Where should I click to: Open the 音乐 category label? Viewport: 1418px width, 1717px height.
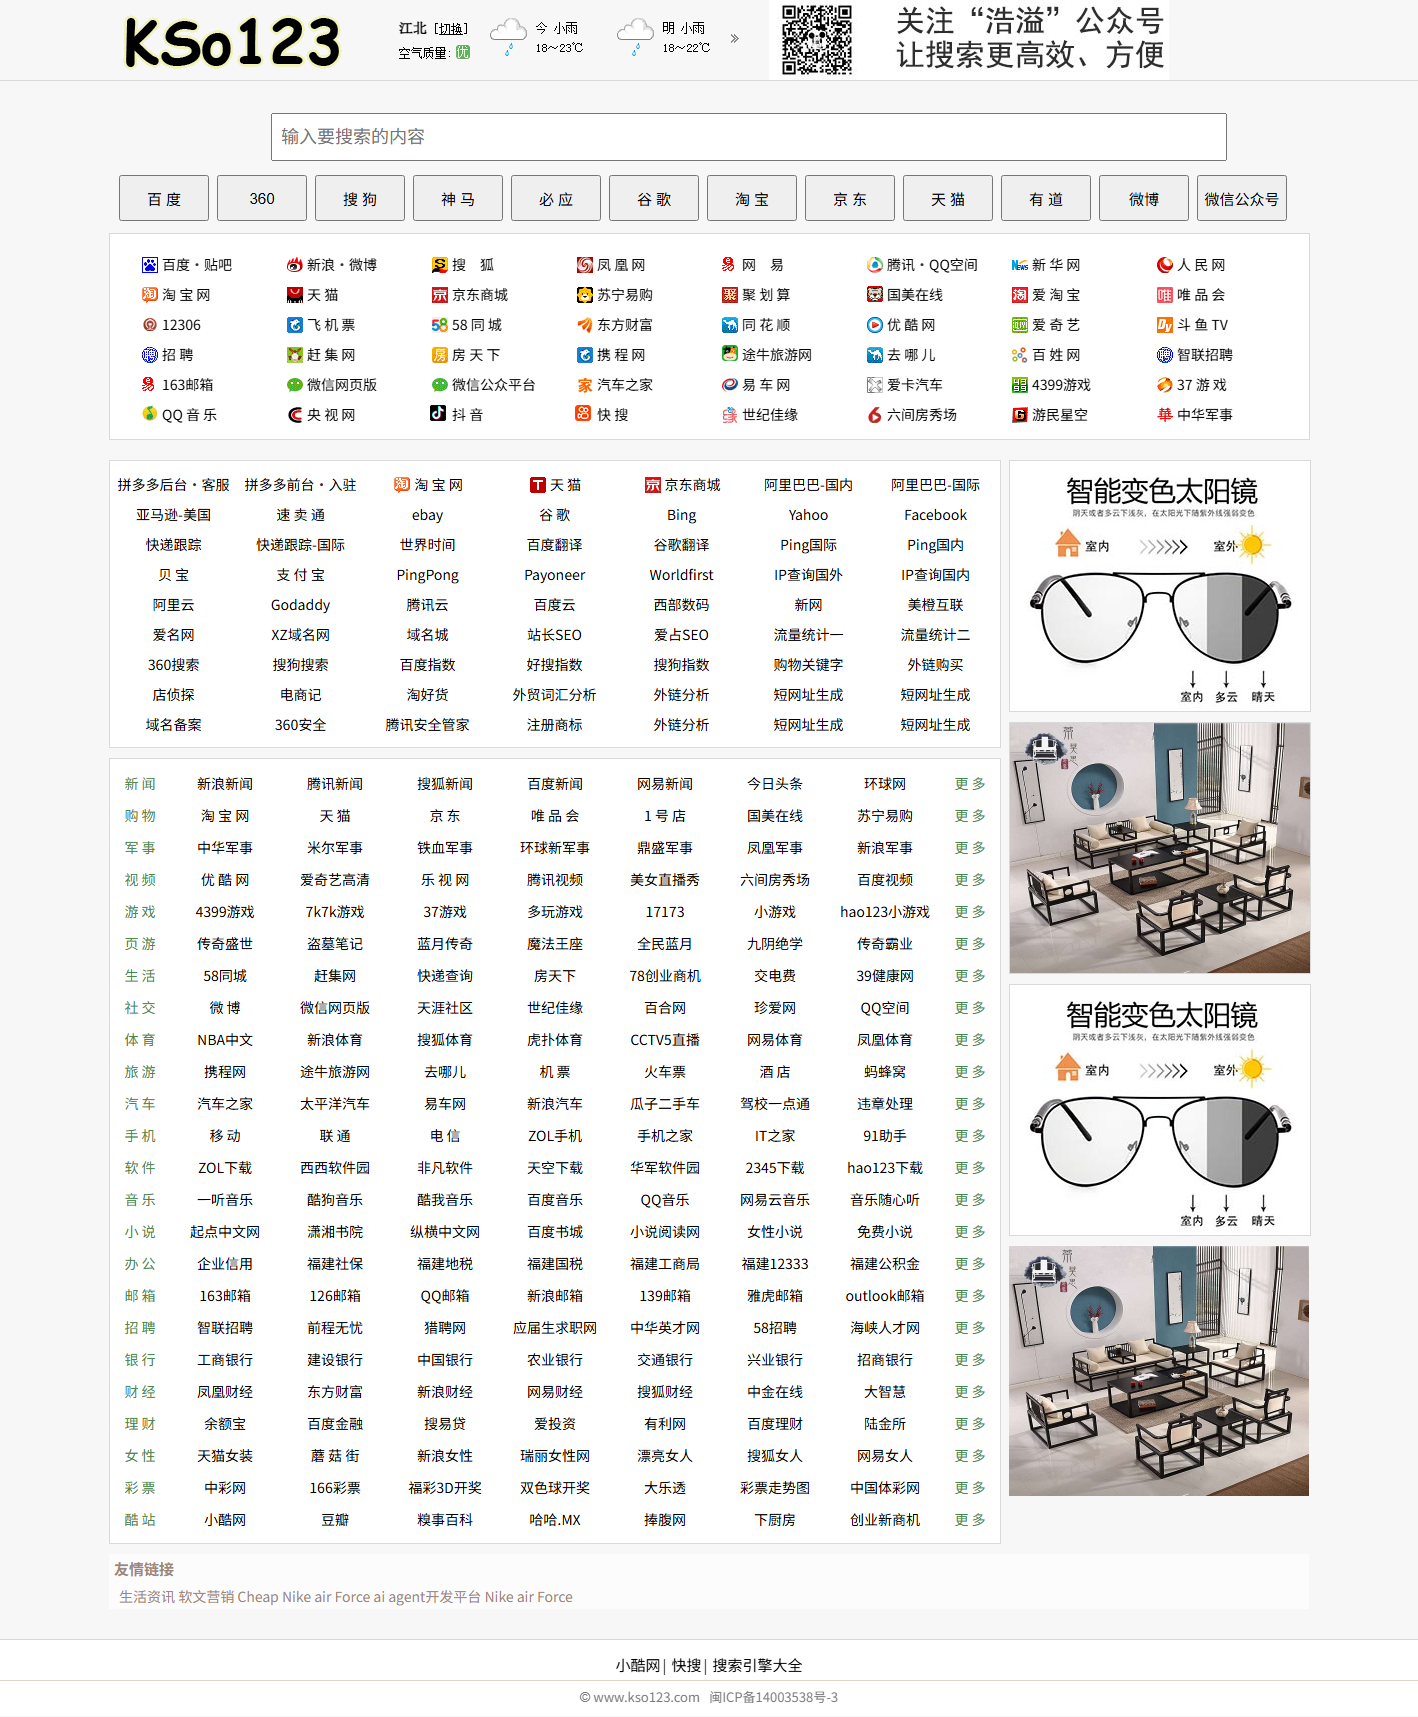coord(140,1200)
